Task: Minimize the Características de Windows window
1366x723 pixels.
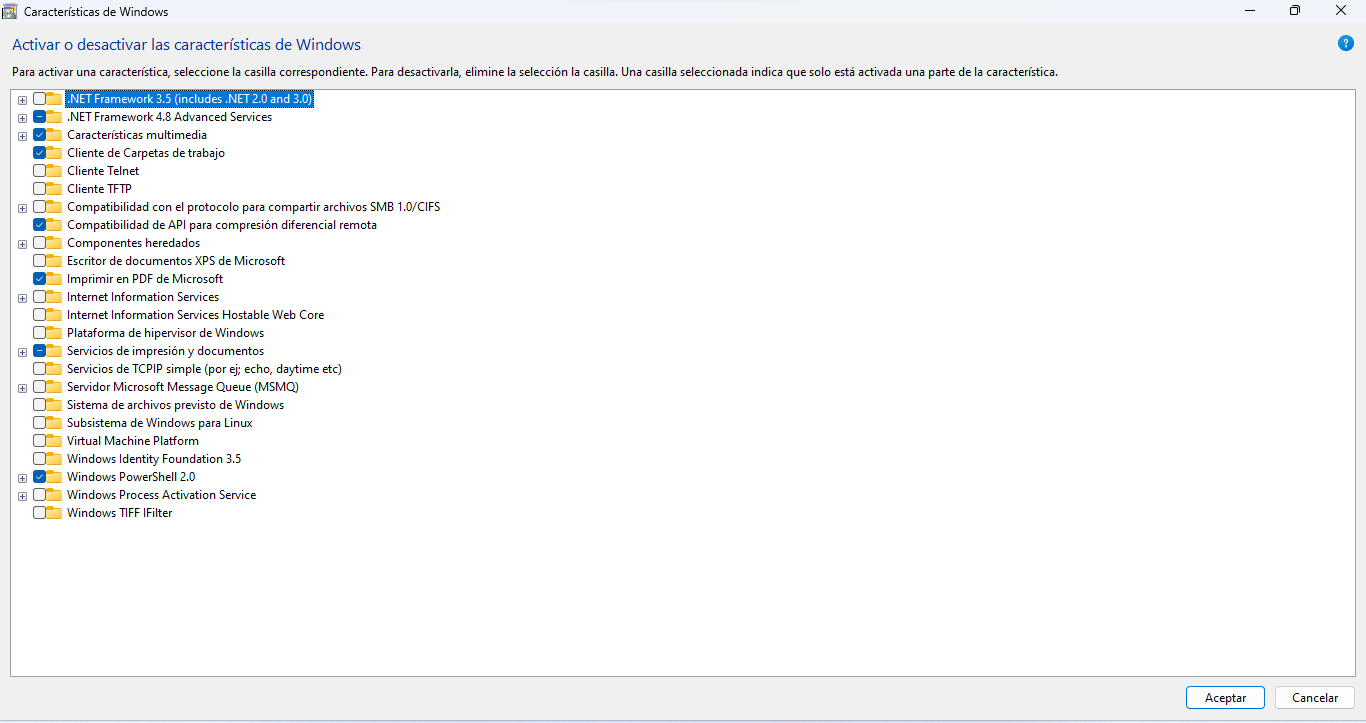Action: click(1250, 11)
